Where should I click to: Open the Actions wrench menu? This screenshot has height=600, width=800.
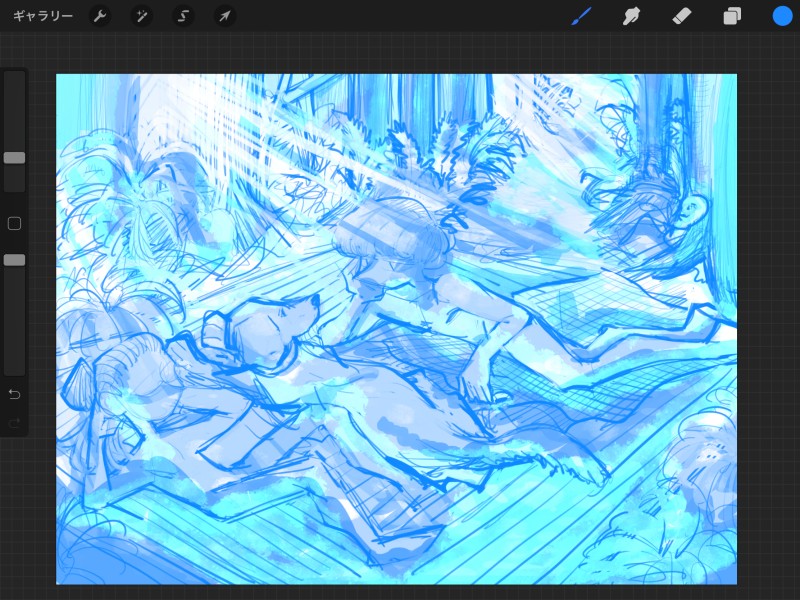click(99, 16)
